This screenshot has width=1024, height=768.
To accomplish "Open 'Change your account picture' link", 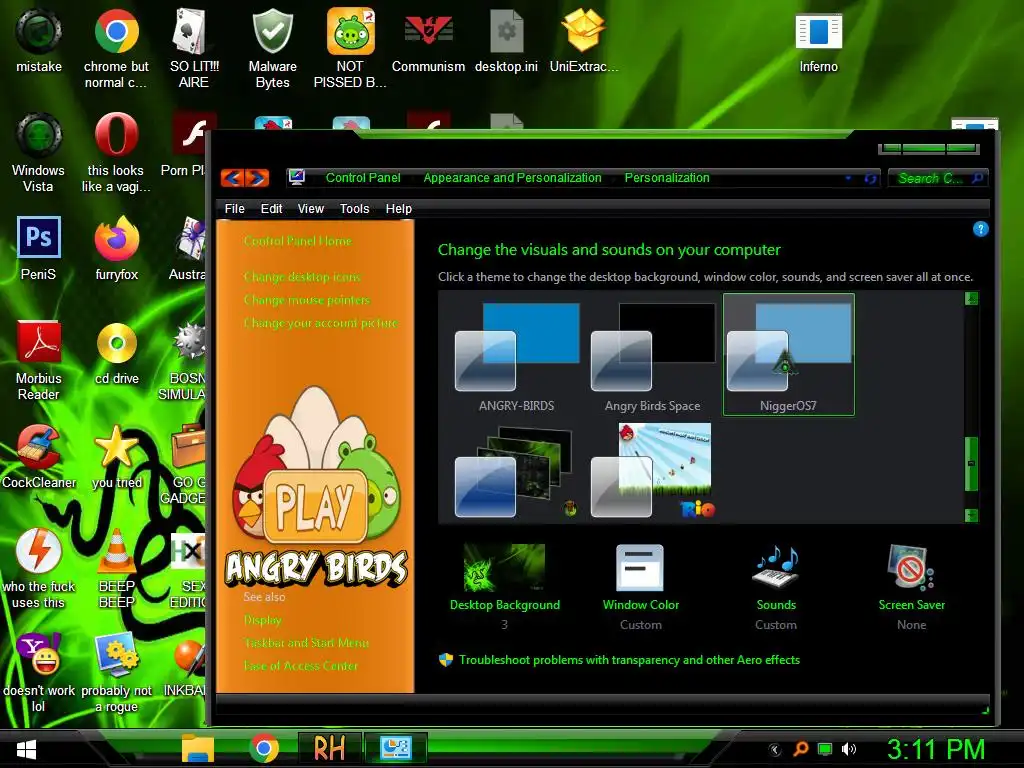I will [321, 323].
